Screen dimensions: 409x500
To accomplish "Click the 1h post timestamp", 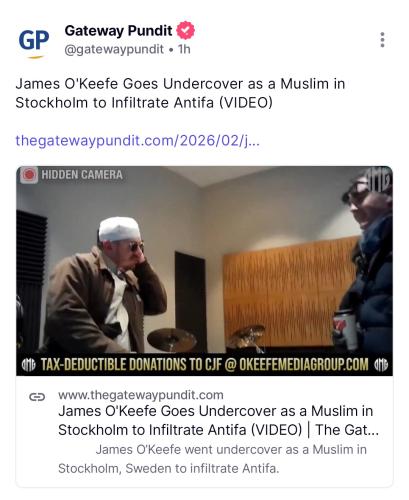I will 184,49.
